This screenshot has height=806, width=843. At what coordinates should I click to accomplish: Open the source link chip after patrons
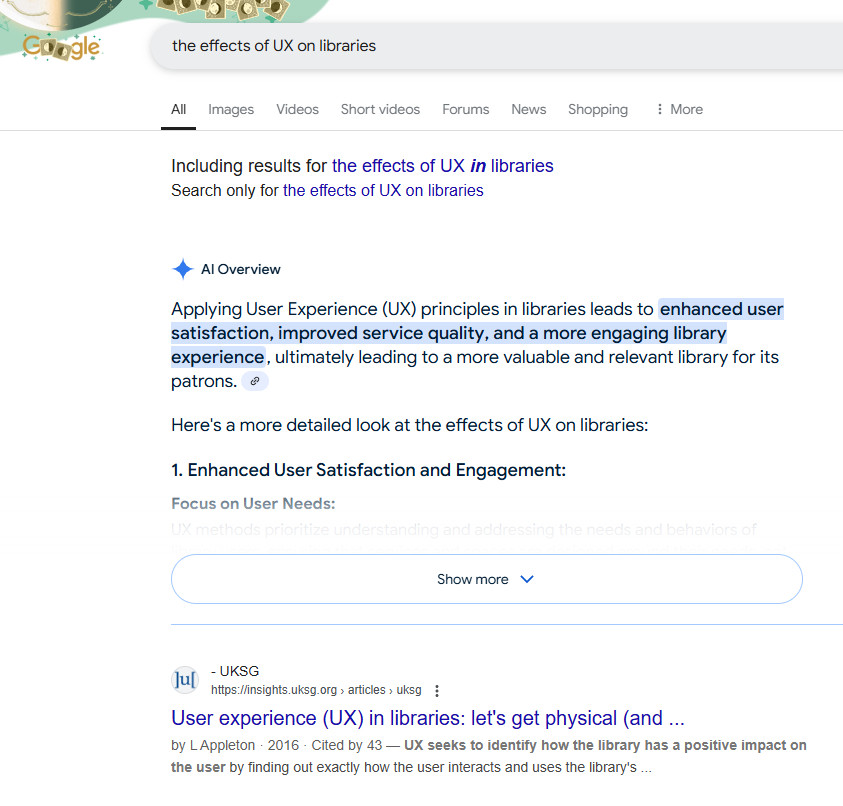coord(255,381)
